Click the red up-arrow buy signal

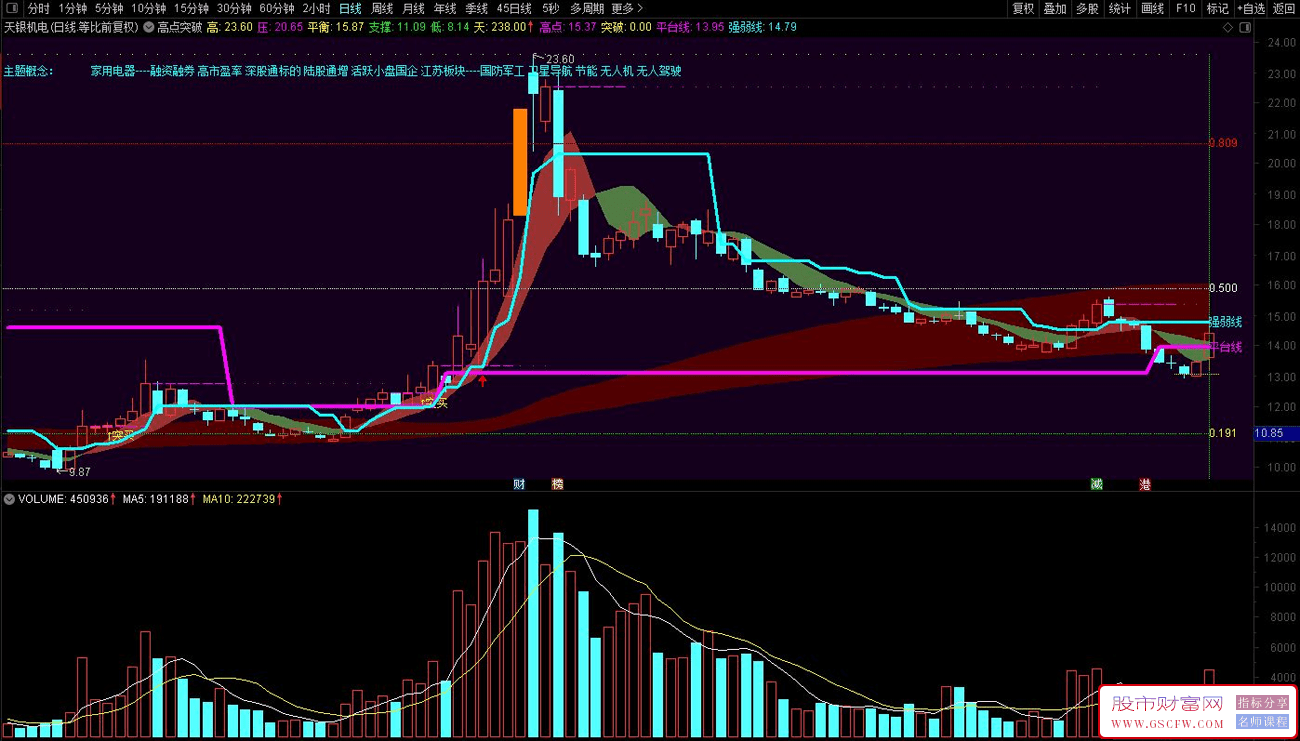[x=483, y=380]
